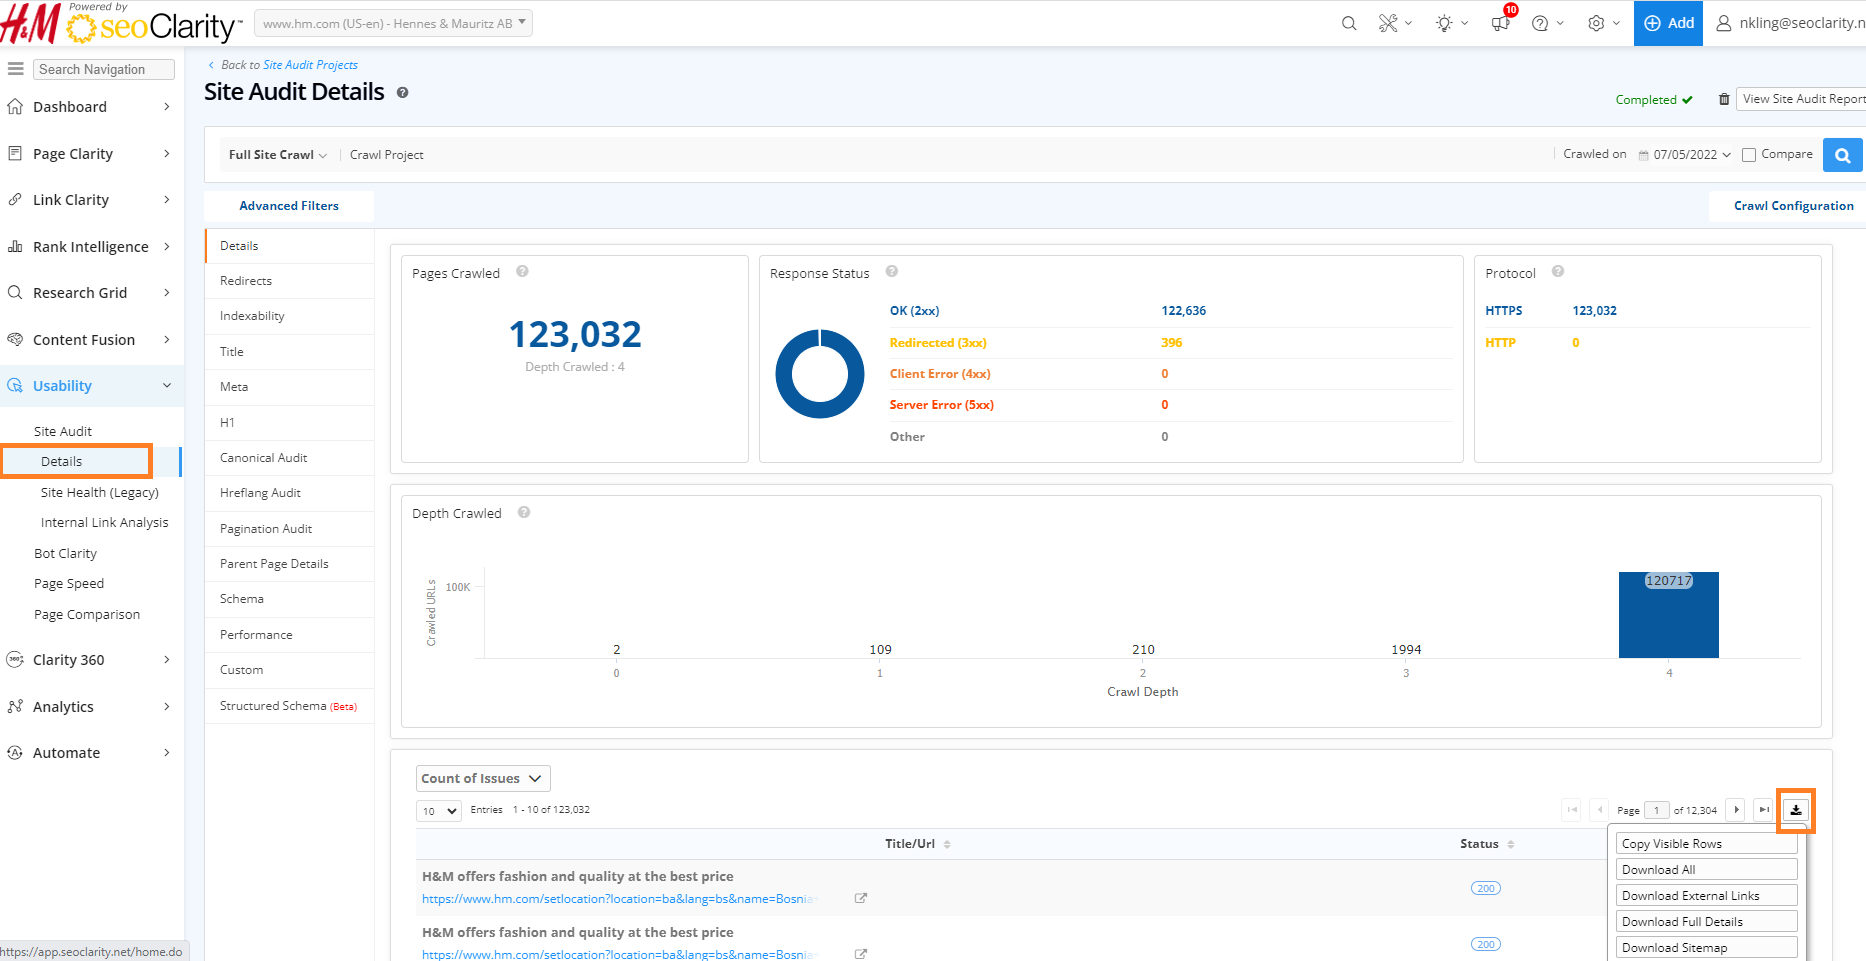Click the blue depth 4 bar in chart
The image size is (1866, 961).
(x=1668, y=620)
